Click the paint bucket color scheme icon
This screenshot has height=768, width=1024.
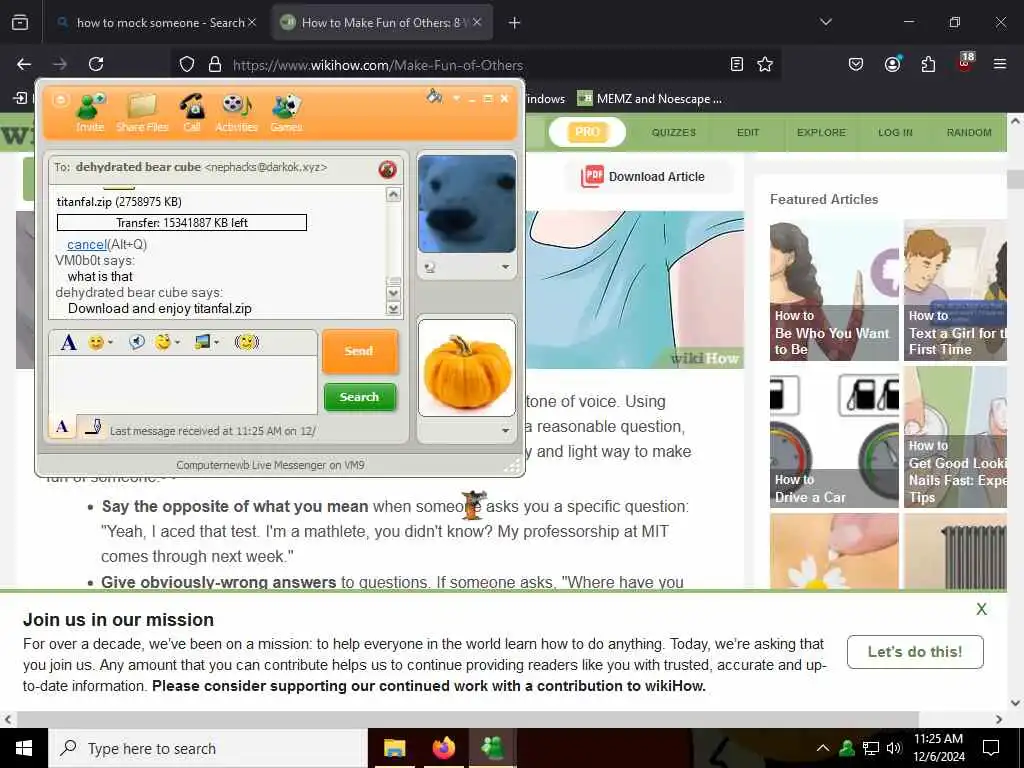point(434,97)
